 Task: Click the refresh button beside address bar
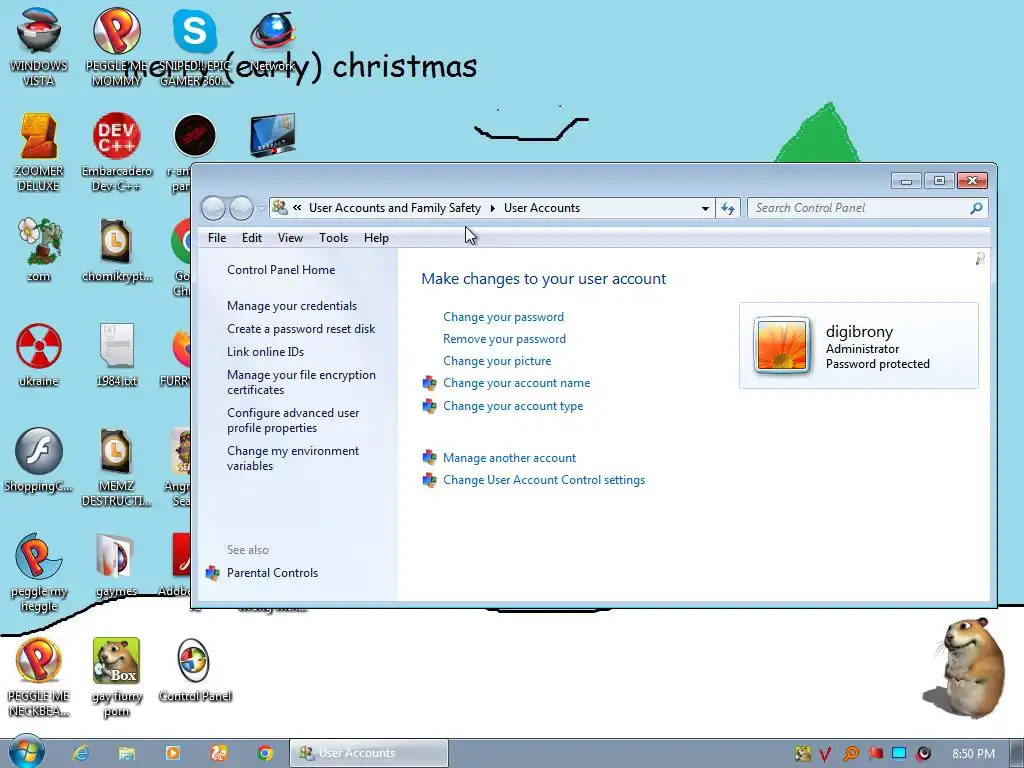point(728,208)
